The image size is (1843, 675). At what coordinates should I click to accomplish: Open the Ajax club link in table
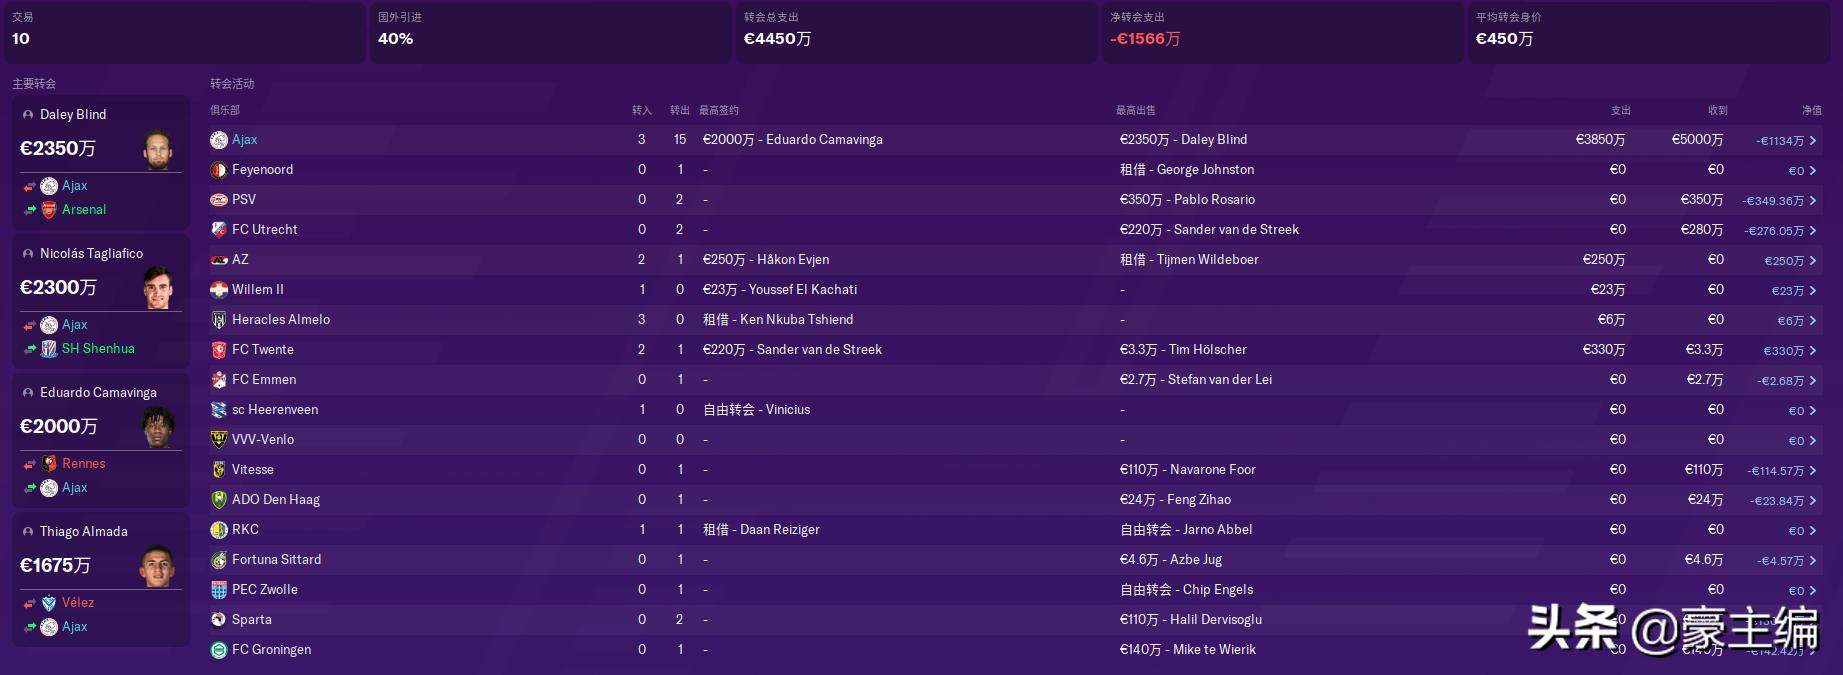(x=245, y=140)
